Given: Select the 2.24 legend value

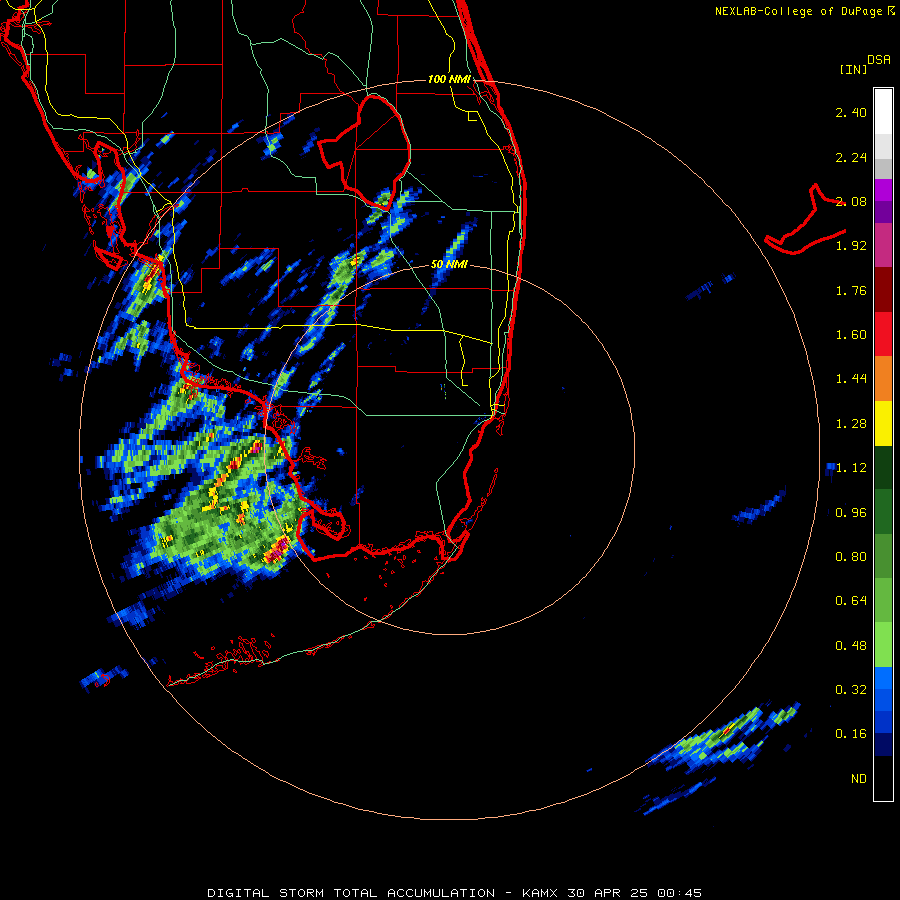Looking at the screenshot, I should (x=851, y=157).
